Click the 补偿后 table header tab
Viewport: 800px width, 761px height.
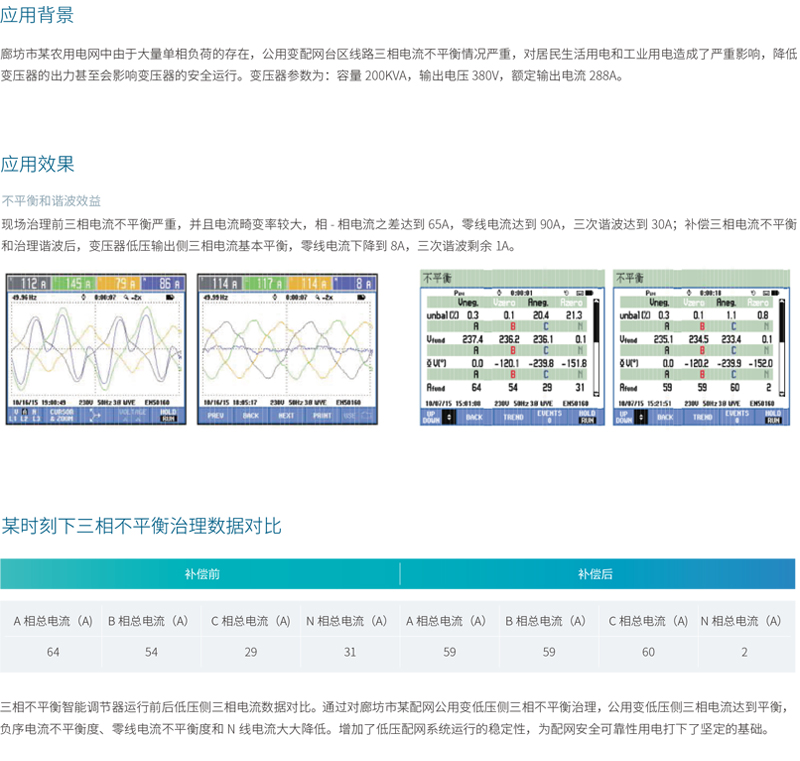pos(598,574)
